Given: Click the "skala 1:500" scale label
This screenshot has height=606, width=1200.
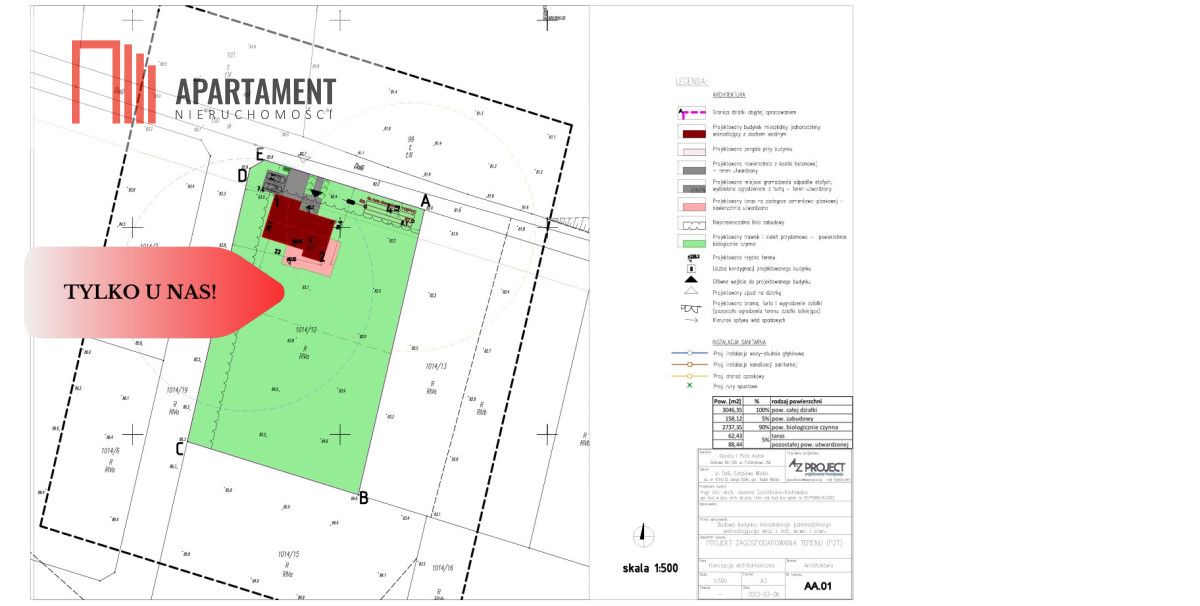Looking at the screenshot, I should click(649, 568).
